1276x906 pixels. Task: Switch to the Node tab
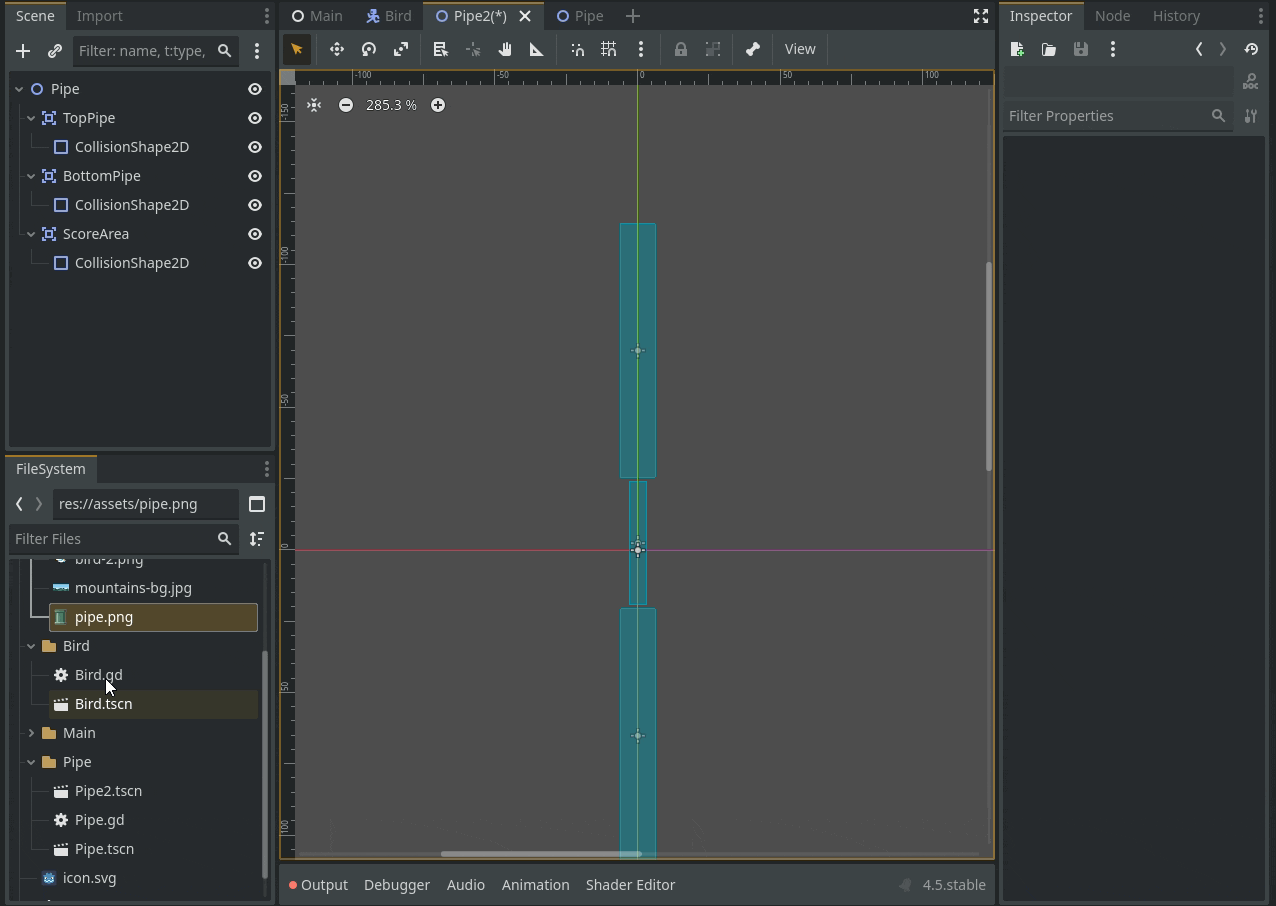pyautogui.click(x=1112, y=16)
